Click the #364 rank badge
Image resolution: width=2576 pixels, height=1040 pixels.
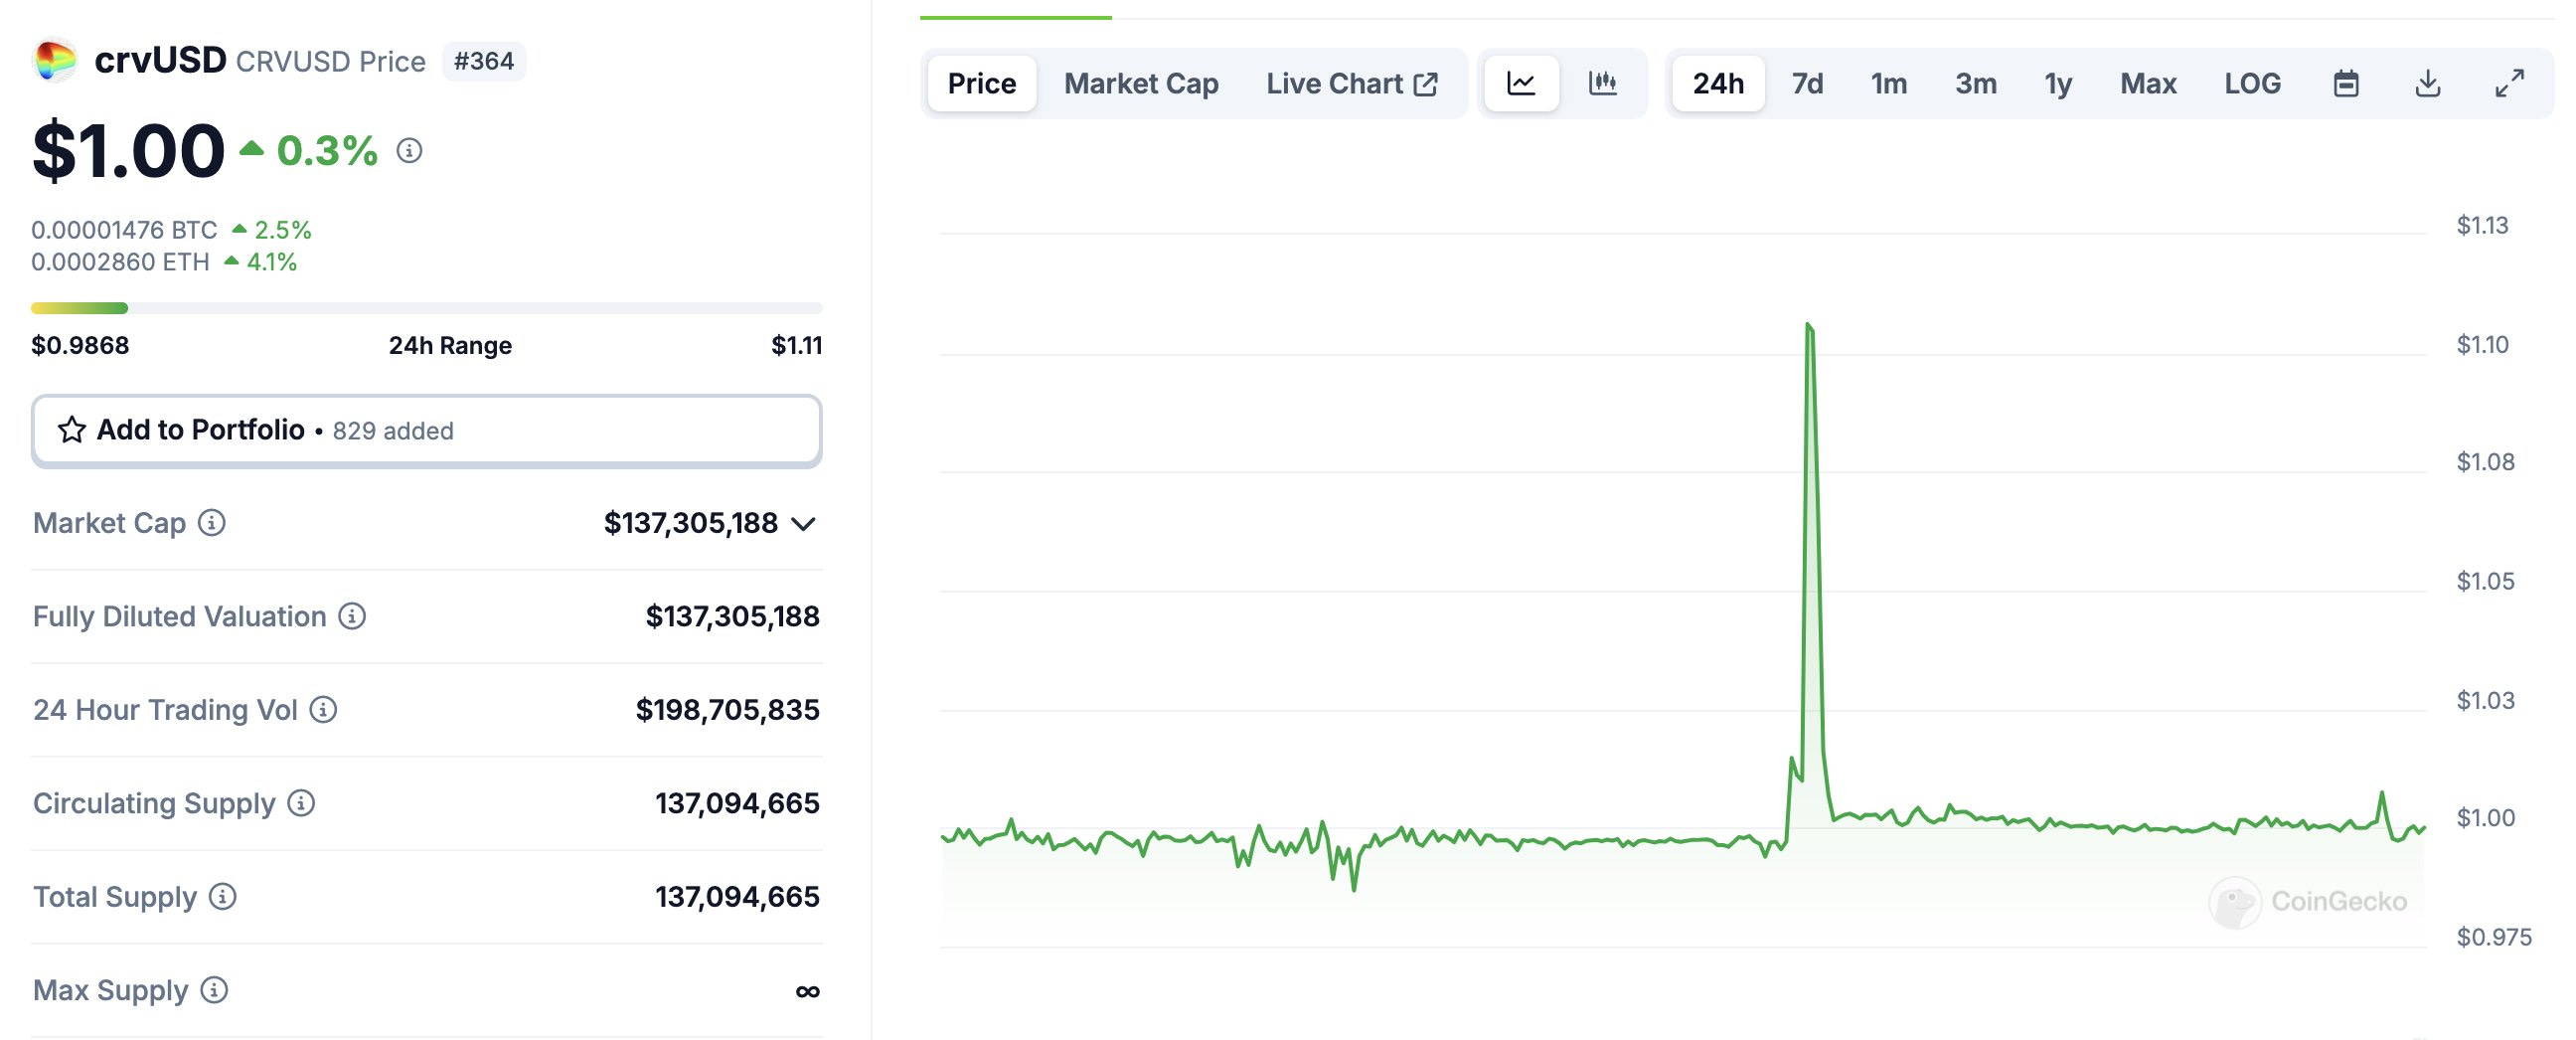point(484,61)
